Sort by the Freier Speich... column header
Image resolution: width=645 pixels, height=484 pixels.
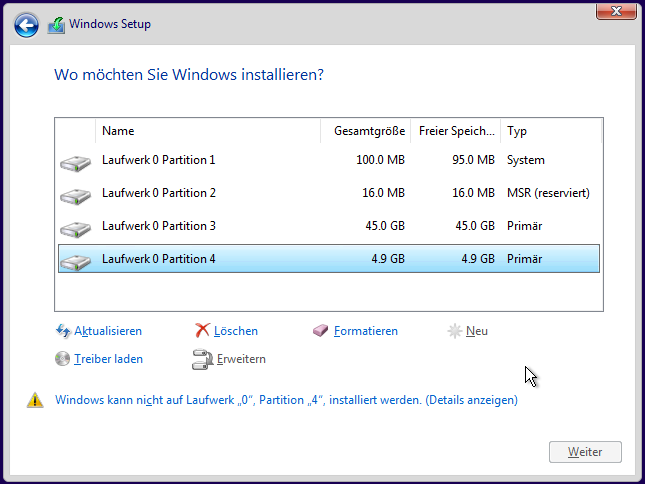pos(455,131)
